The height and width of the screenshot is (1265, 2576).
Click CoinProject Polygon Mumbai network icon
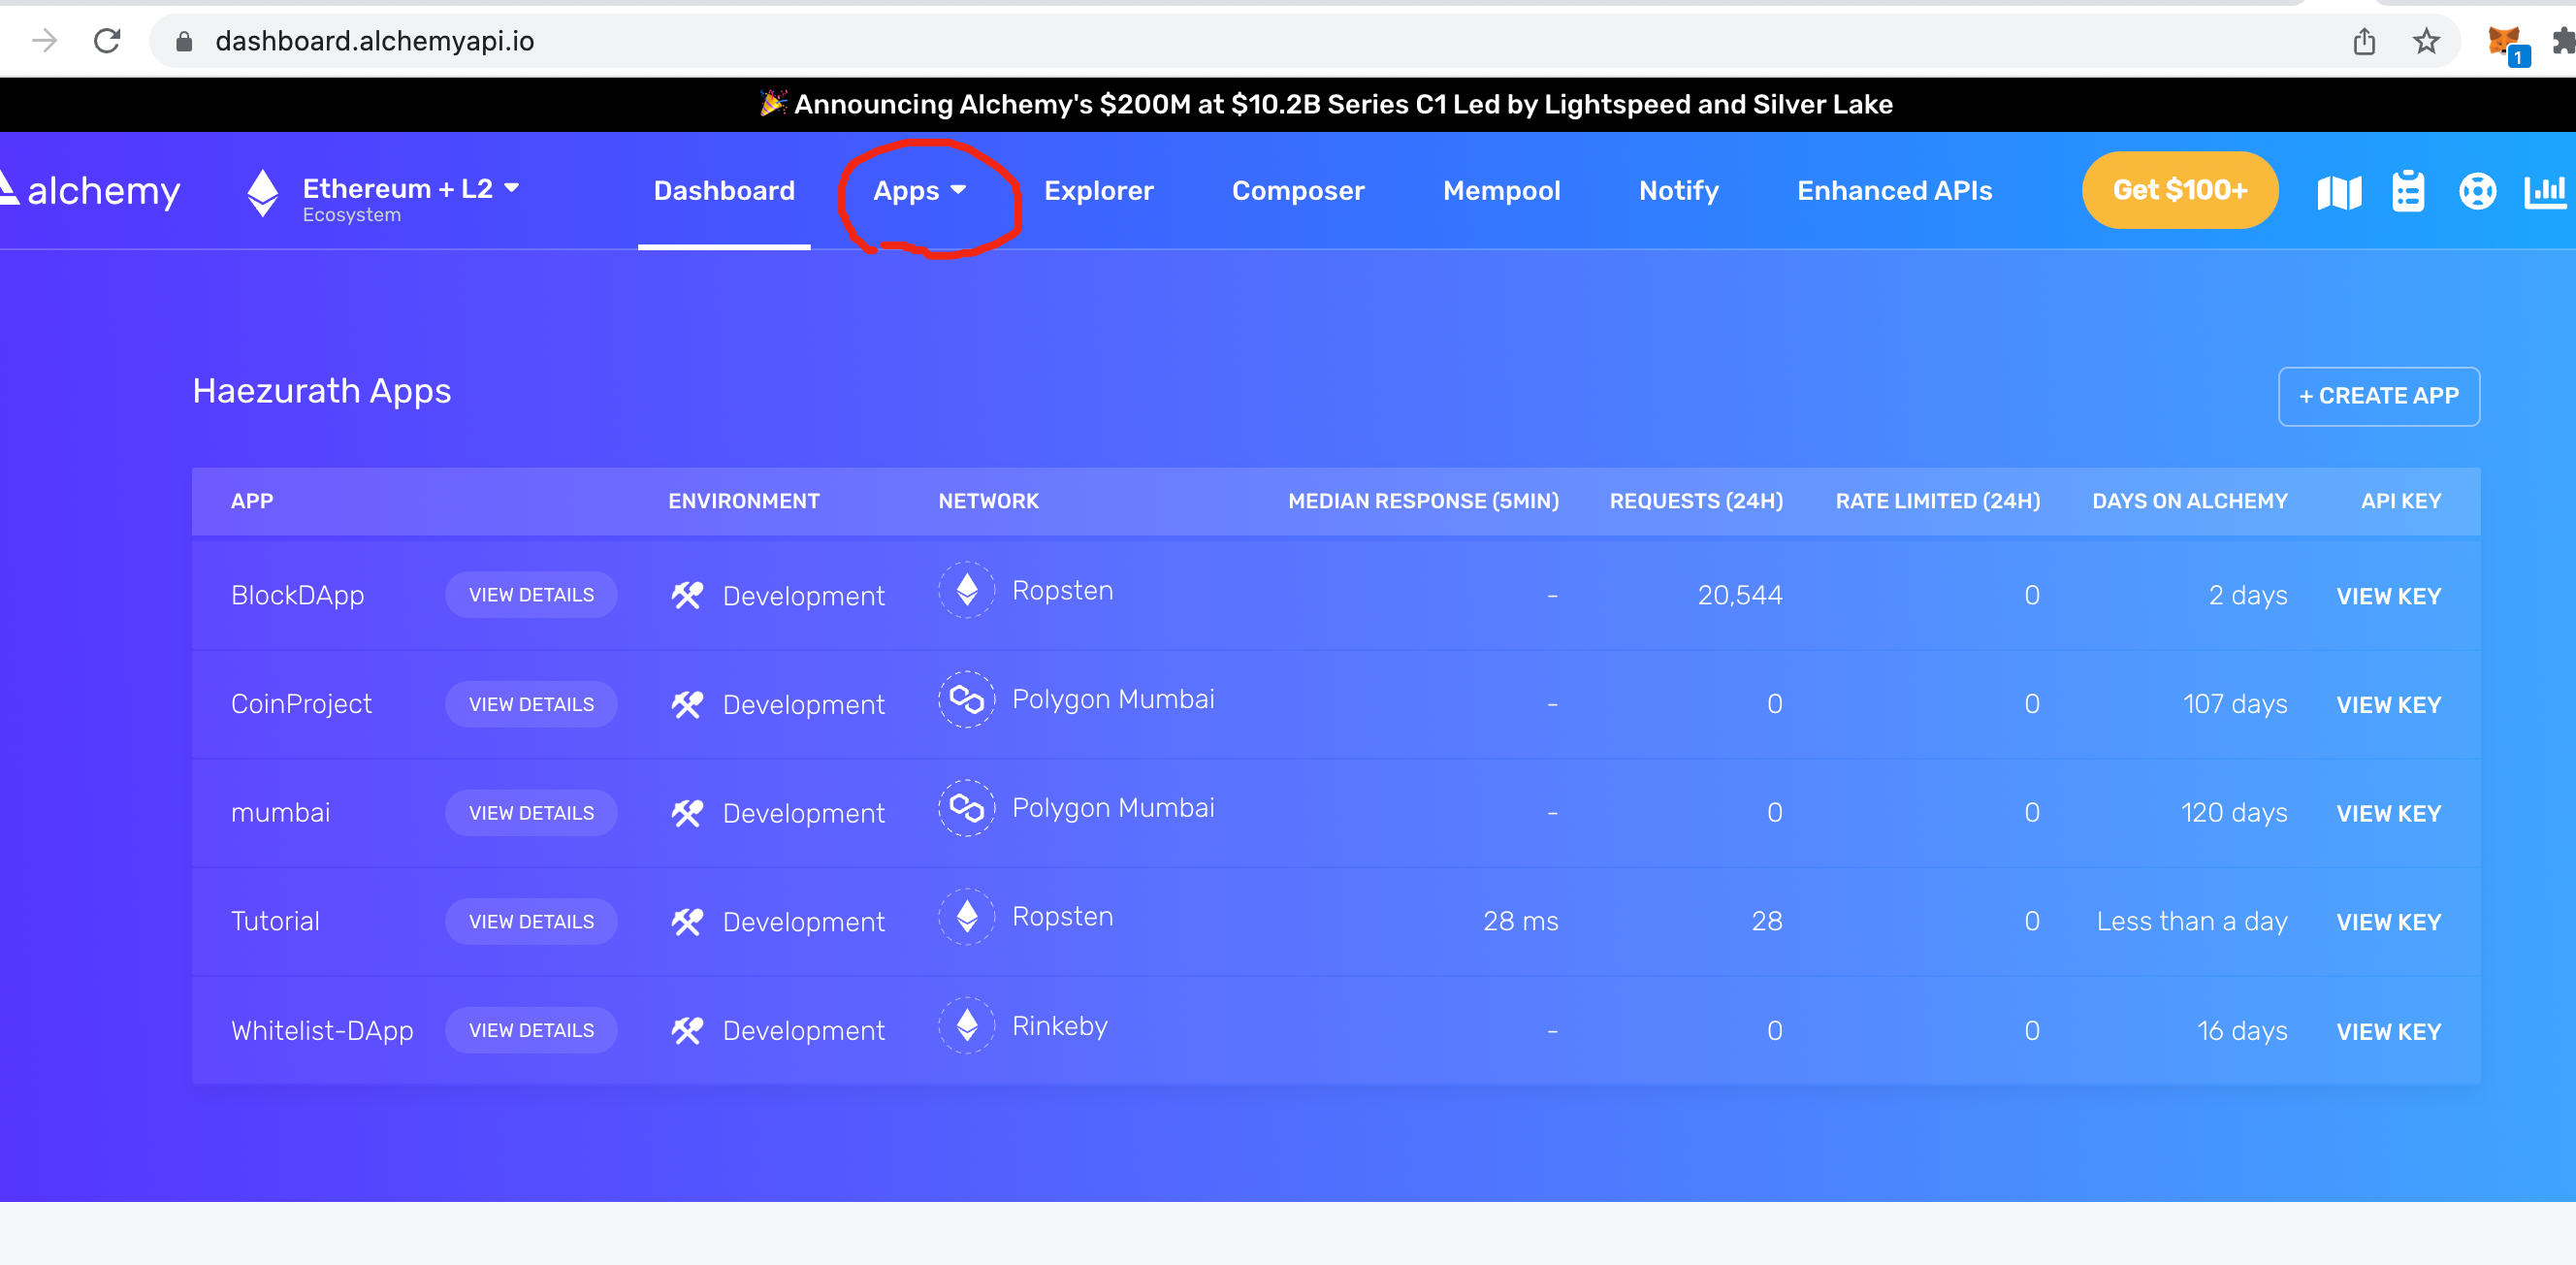tap(966, 699)
